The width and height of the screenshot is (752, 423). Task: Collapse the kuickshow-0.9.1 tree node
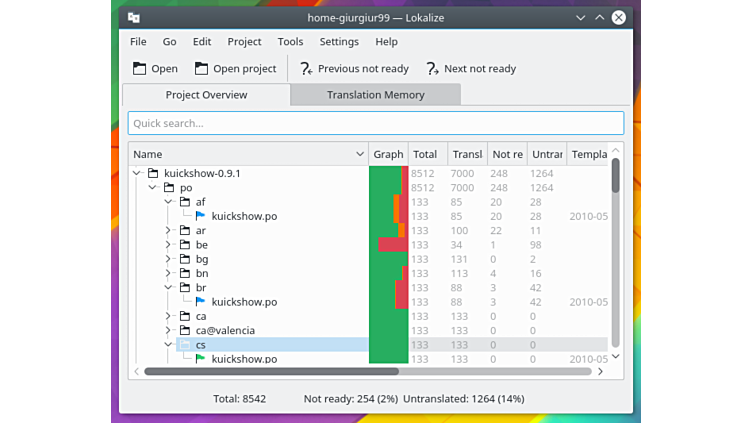tap(137, 173)
